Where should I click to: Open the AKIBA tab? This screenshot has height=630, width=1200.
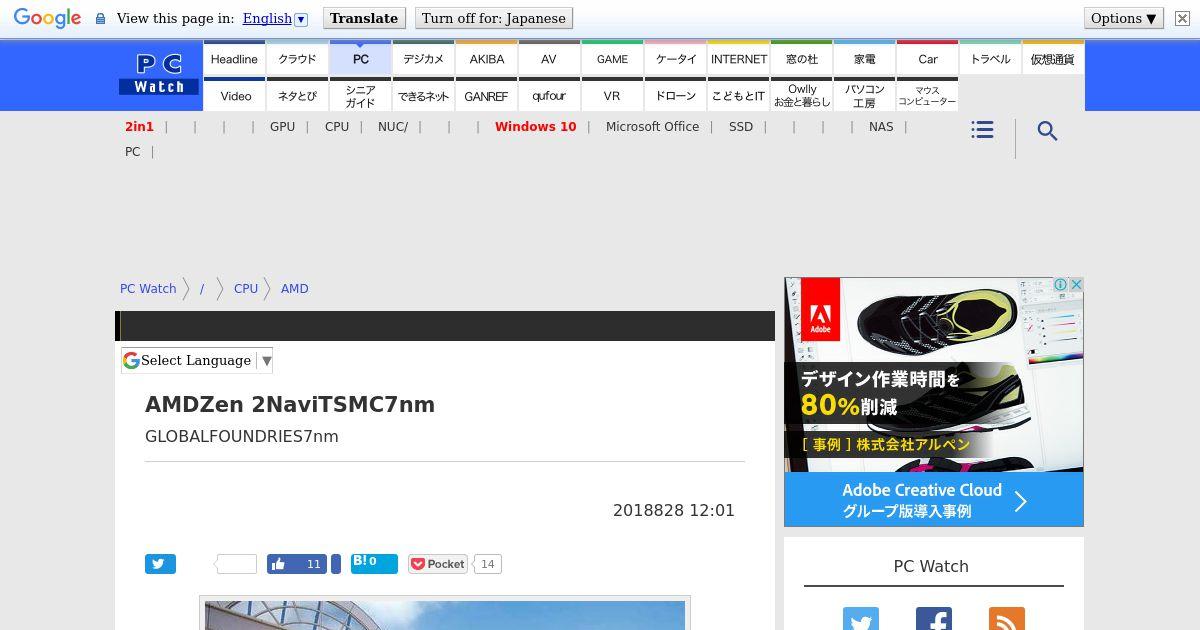486,59
